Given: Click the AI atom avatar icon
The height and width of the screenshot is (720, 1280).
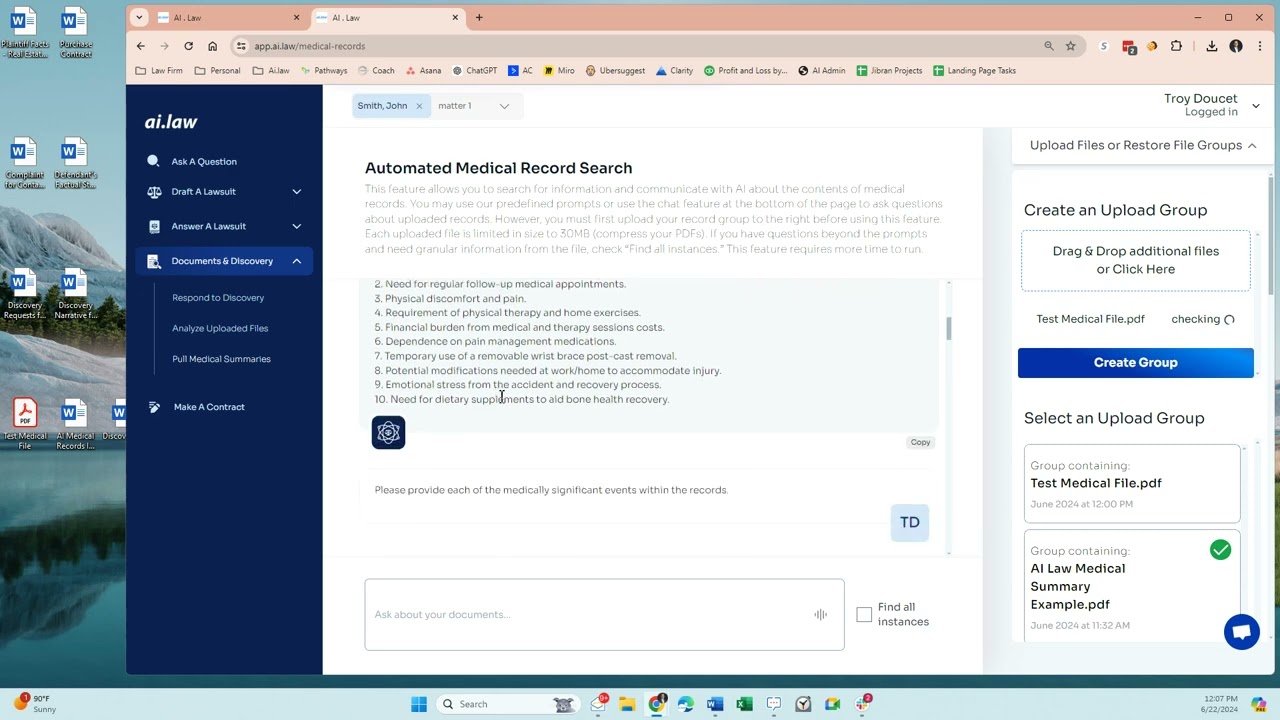Looking at the screenshot, I should pyautogui.click(x=388, y=433).
